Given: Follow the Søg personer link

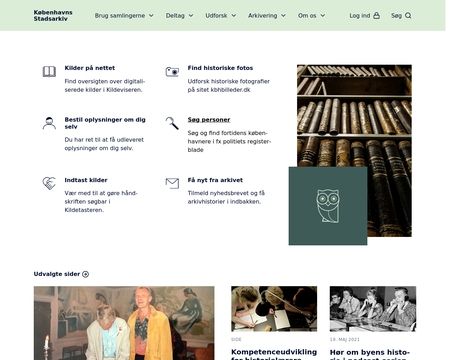Looking at the screenshot, I should point(209,119).
